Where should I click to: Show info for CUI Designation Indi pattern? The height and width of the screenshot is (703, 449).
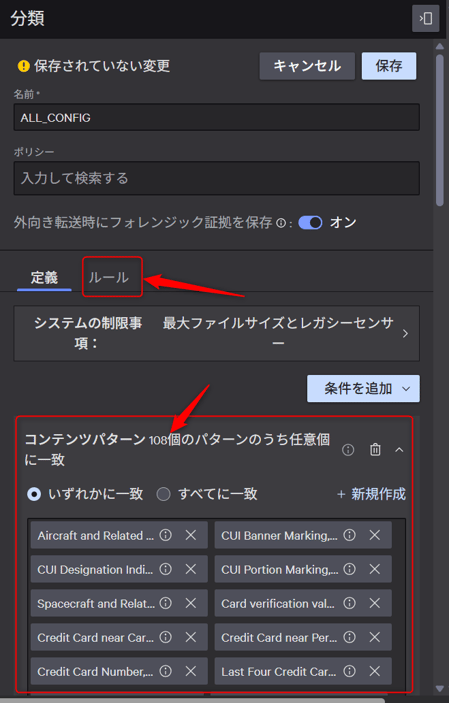166,569
